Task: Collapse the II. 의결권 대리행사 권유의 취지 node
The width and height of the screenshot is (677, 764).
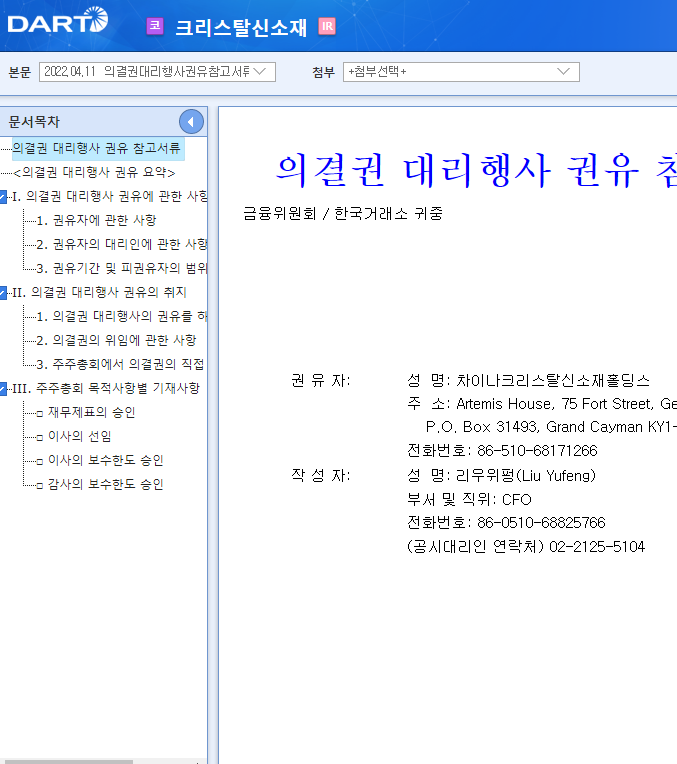Action: (3, 293)
